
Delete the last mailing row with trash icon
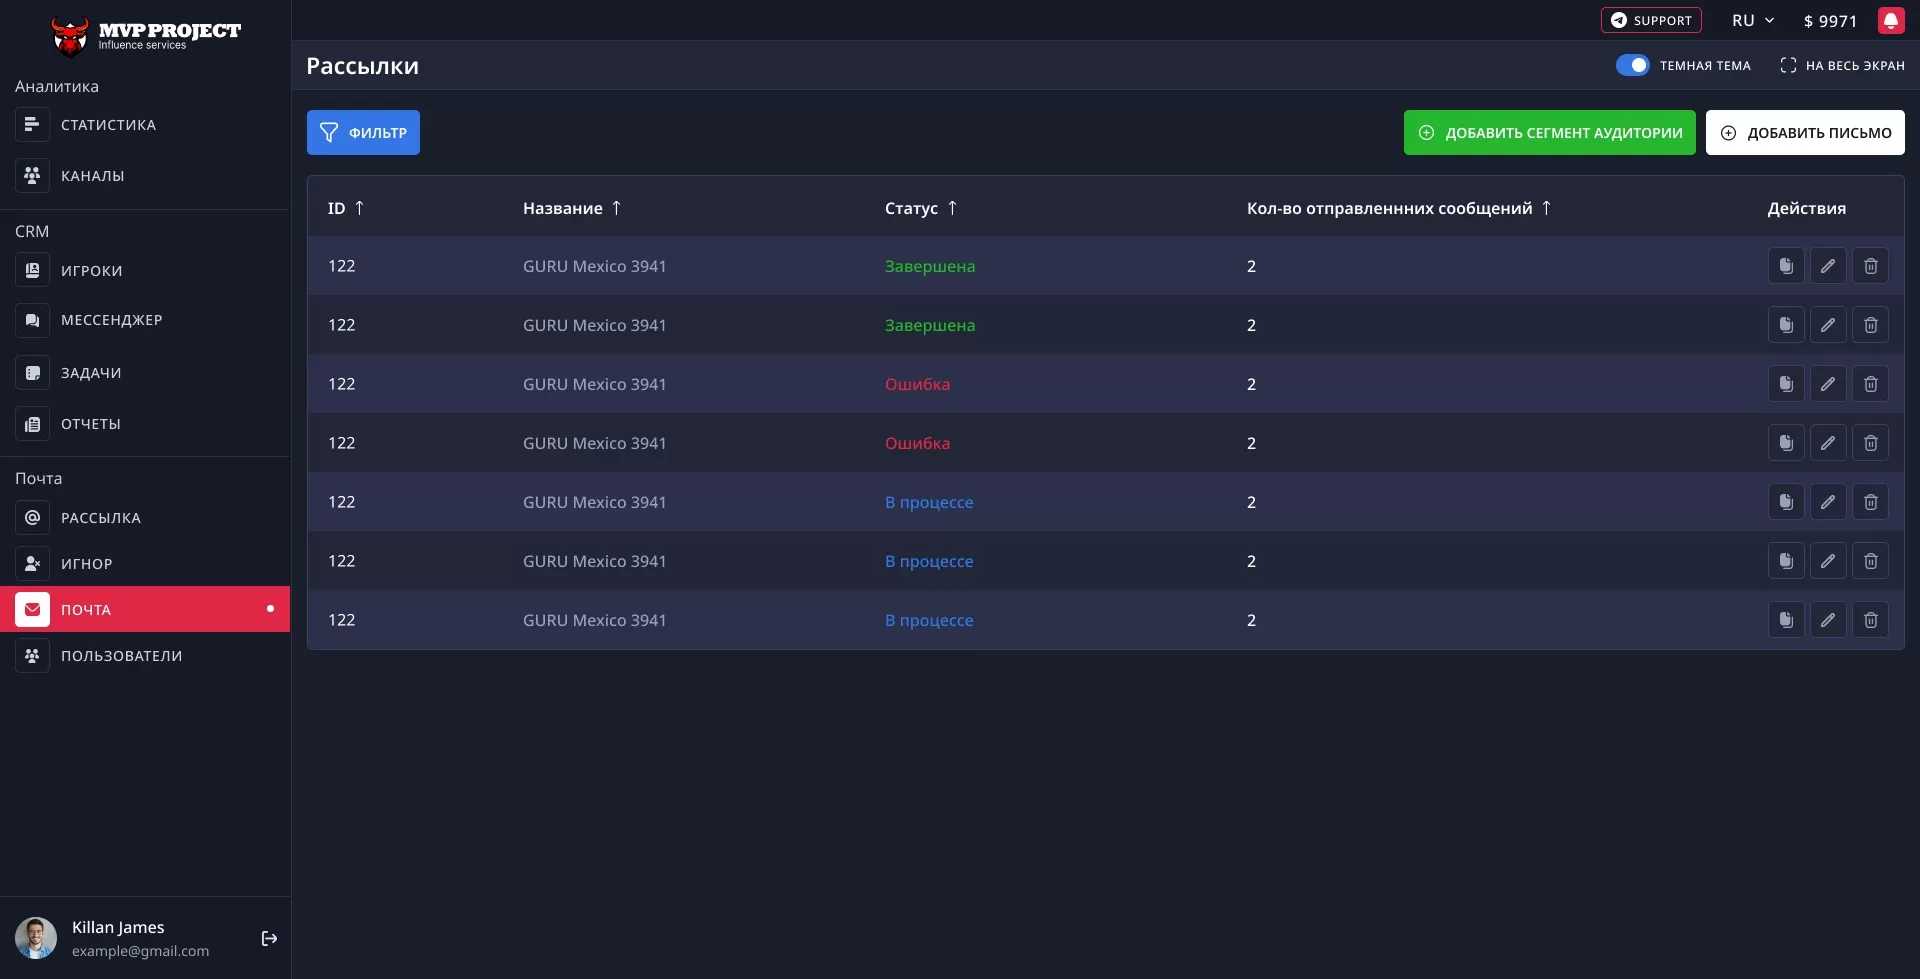tap(1870, 620)
